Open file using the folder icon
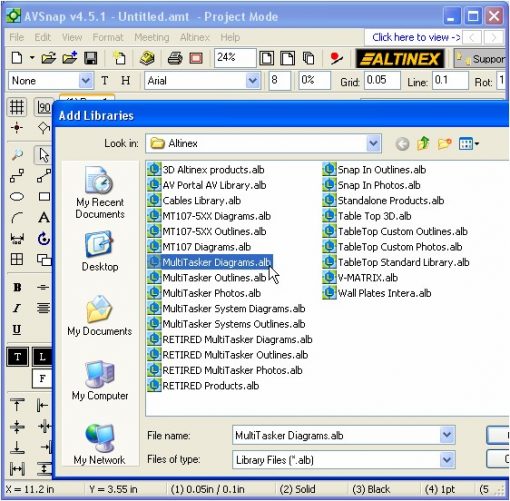 [x=48, y=58]
